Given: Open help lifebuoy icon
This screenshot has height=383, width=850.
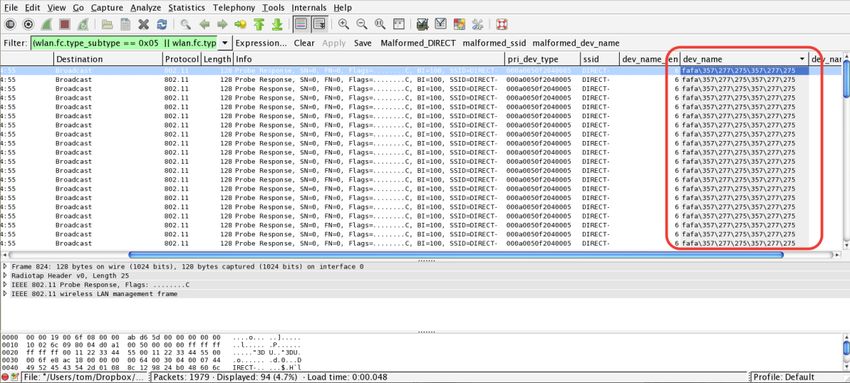Looking at the screenshot, I should click(x=501, y=24).
